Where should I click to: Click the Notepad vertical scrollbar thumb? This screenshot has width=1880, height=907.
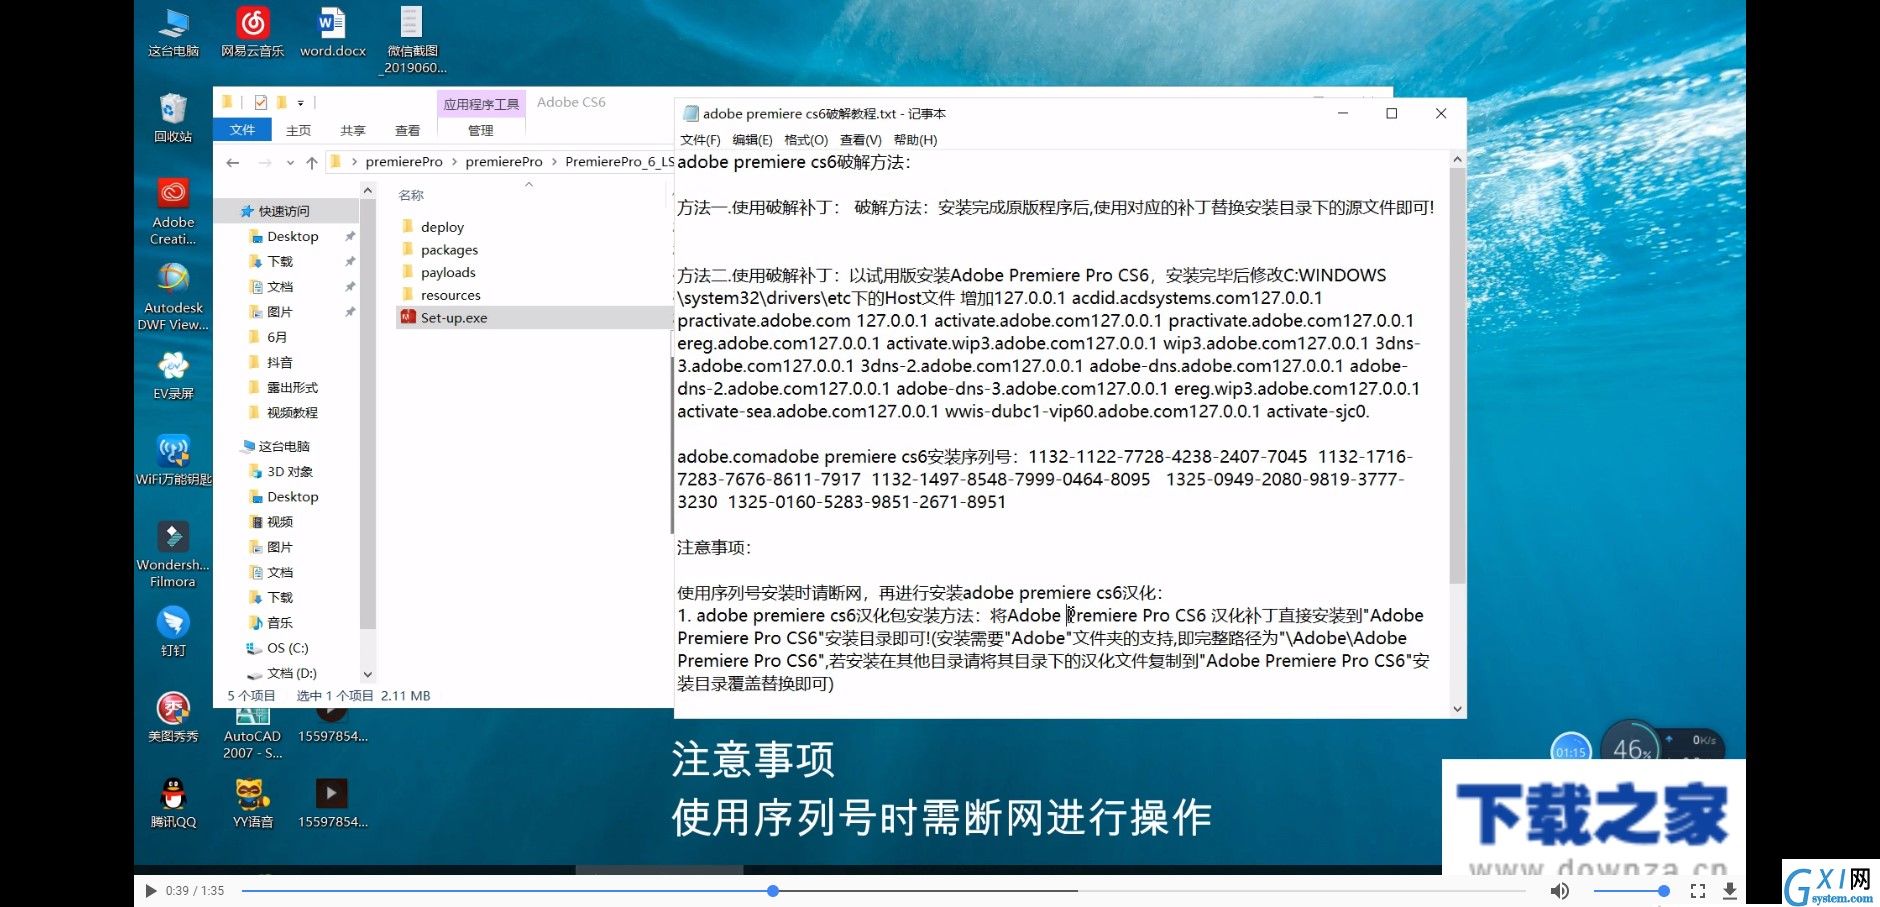(1457, 375)
